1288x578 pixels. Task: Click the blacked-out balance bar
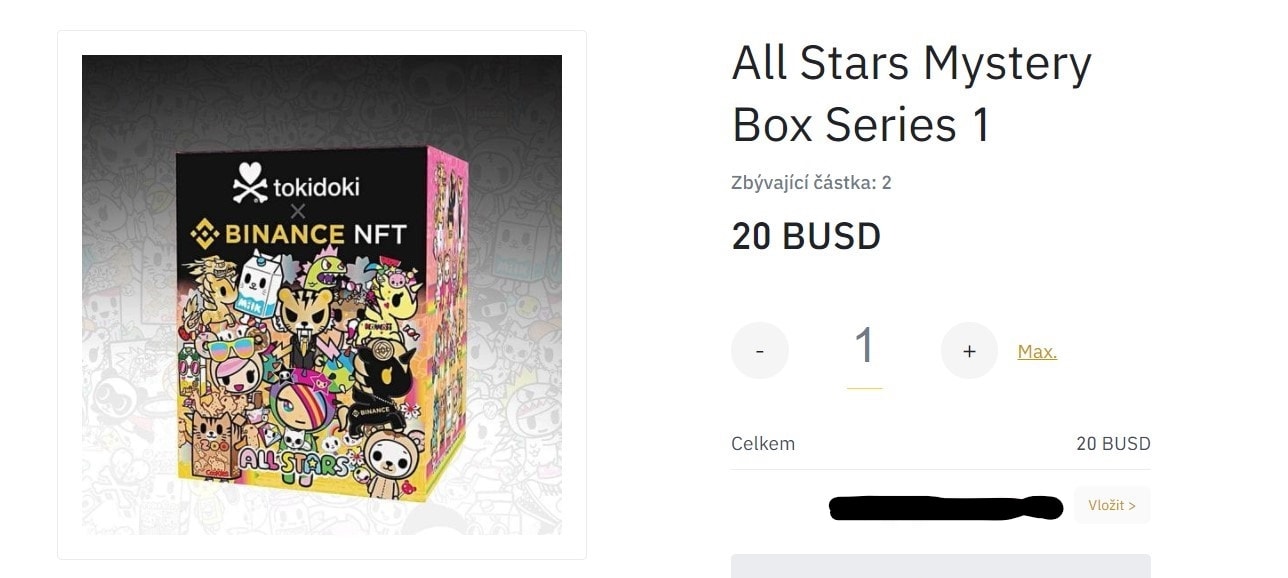[x=945, y=508]
